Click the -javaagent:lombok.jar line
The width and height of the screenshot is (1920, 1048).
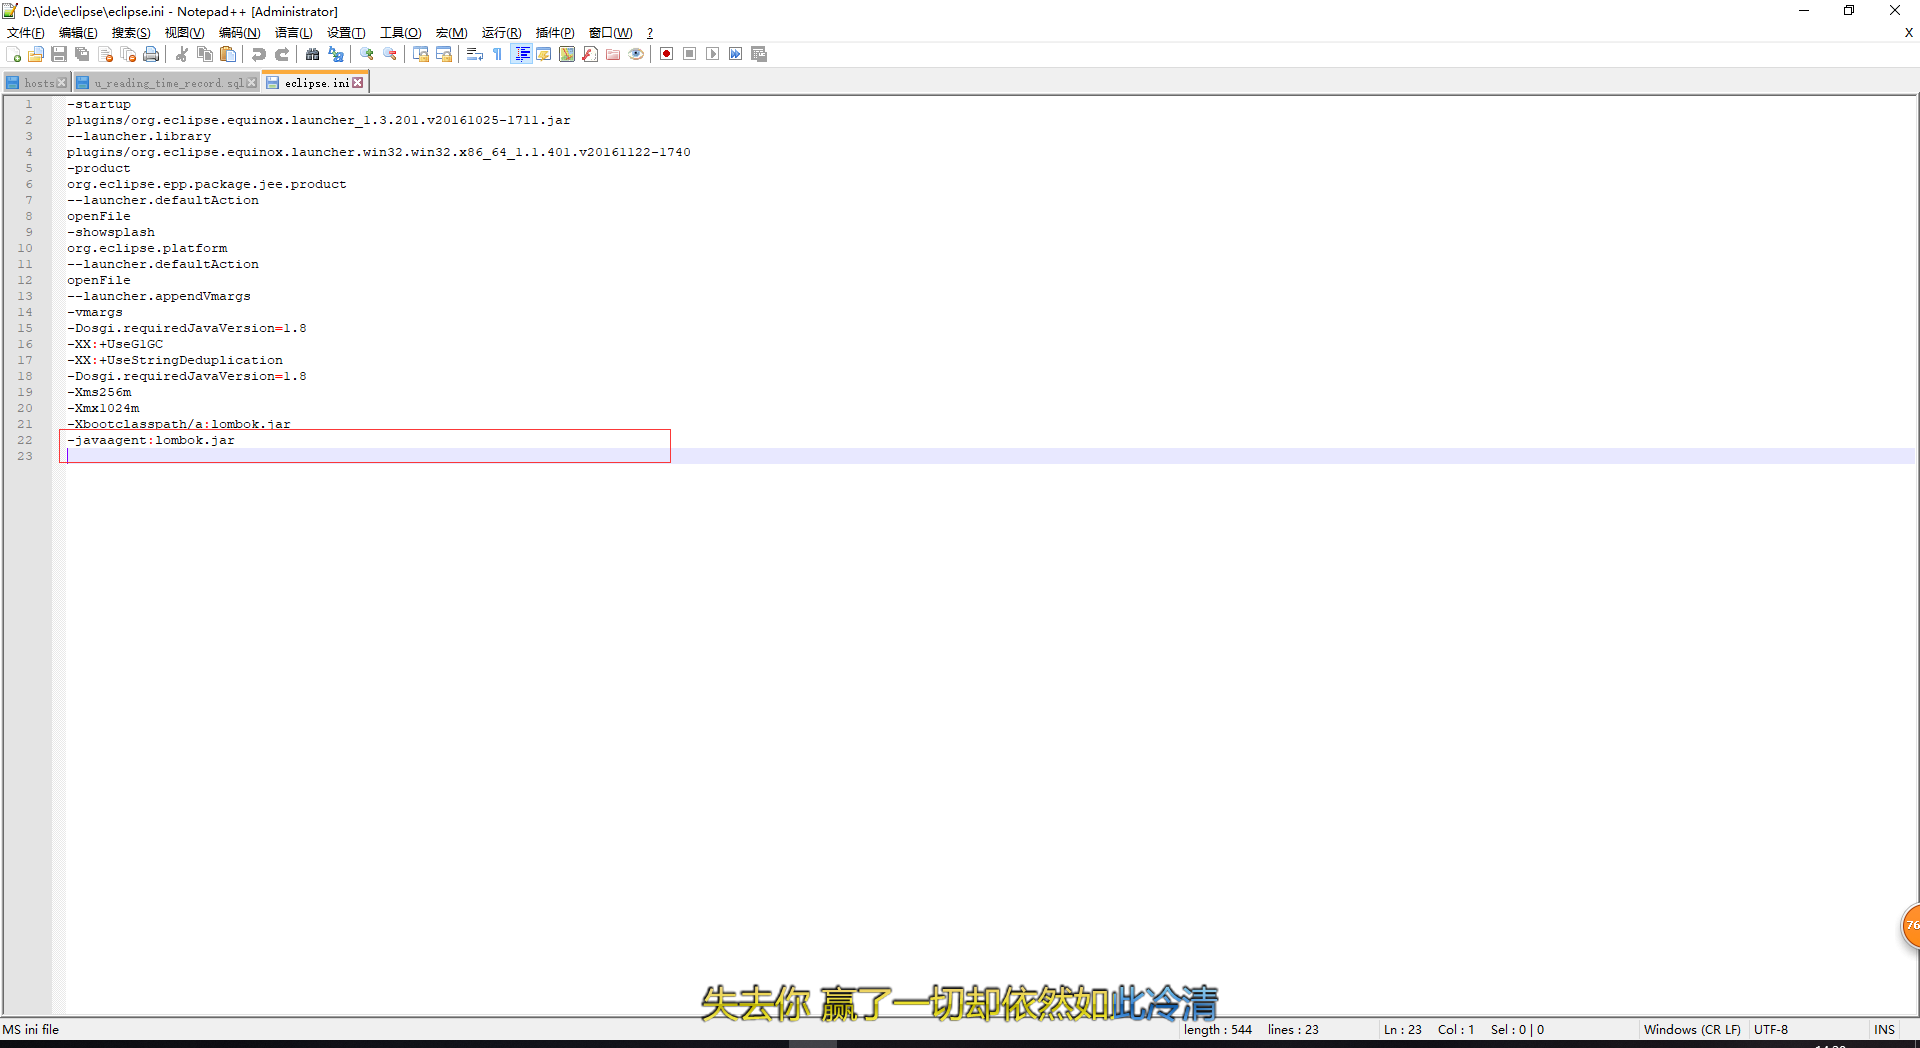(151, 440)
